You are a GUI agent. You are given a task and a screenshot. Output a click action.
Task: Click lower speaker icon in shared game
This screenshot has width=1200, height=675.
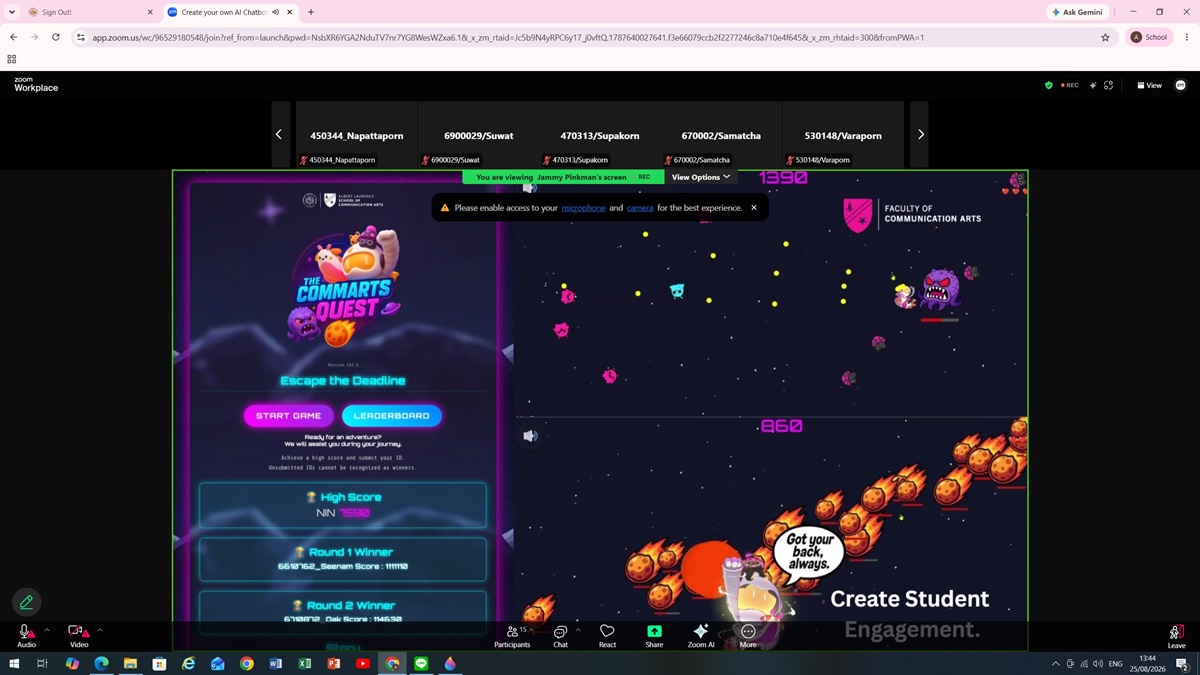530,436
